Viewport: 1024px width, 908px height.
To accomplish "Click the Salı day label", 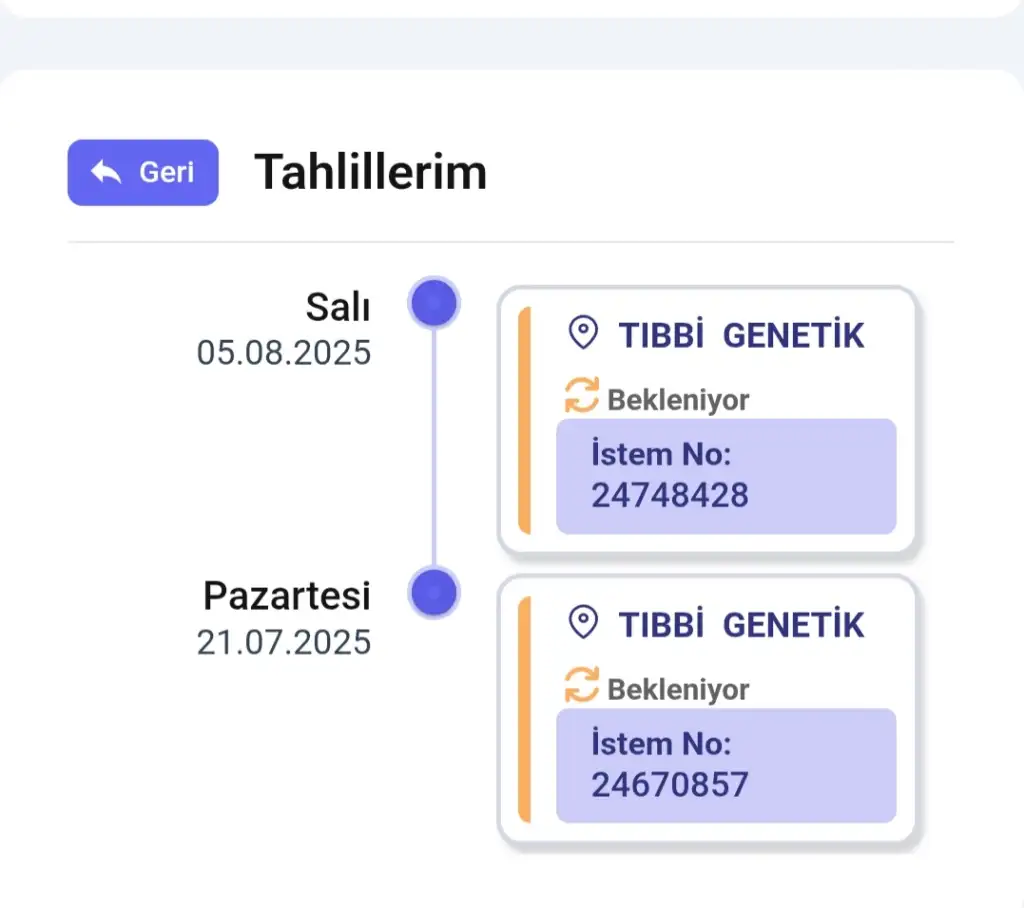I will [x=338, y=307].
